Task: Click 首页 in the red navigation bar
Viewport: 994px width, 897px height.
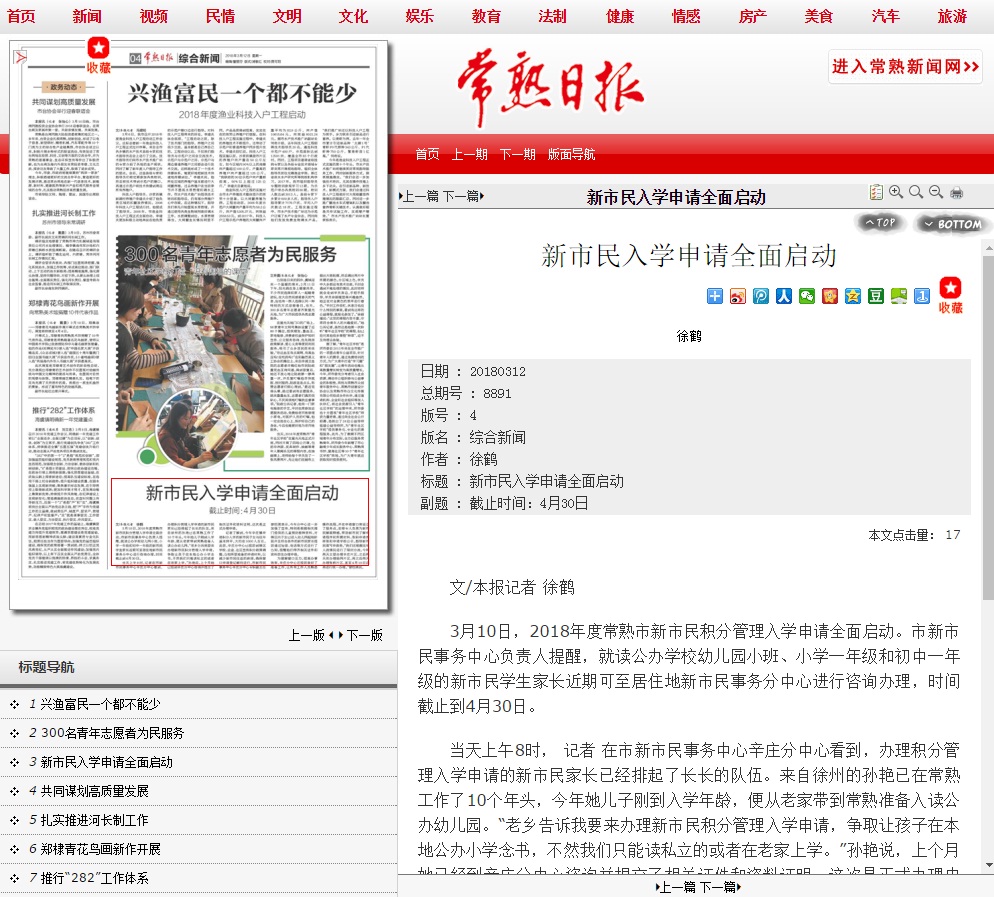Action: (427, 154)
